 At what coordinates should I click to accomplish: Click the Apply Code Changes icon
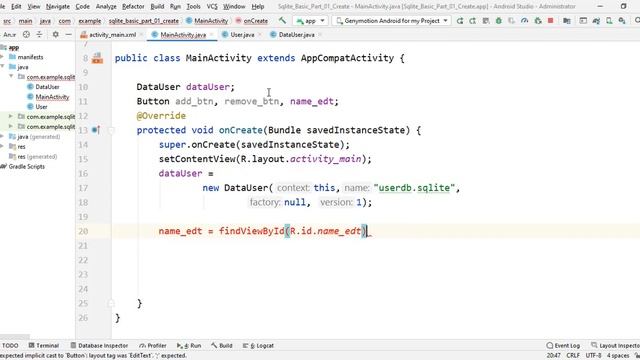[472, 20]
